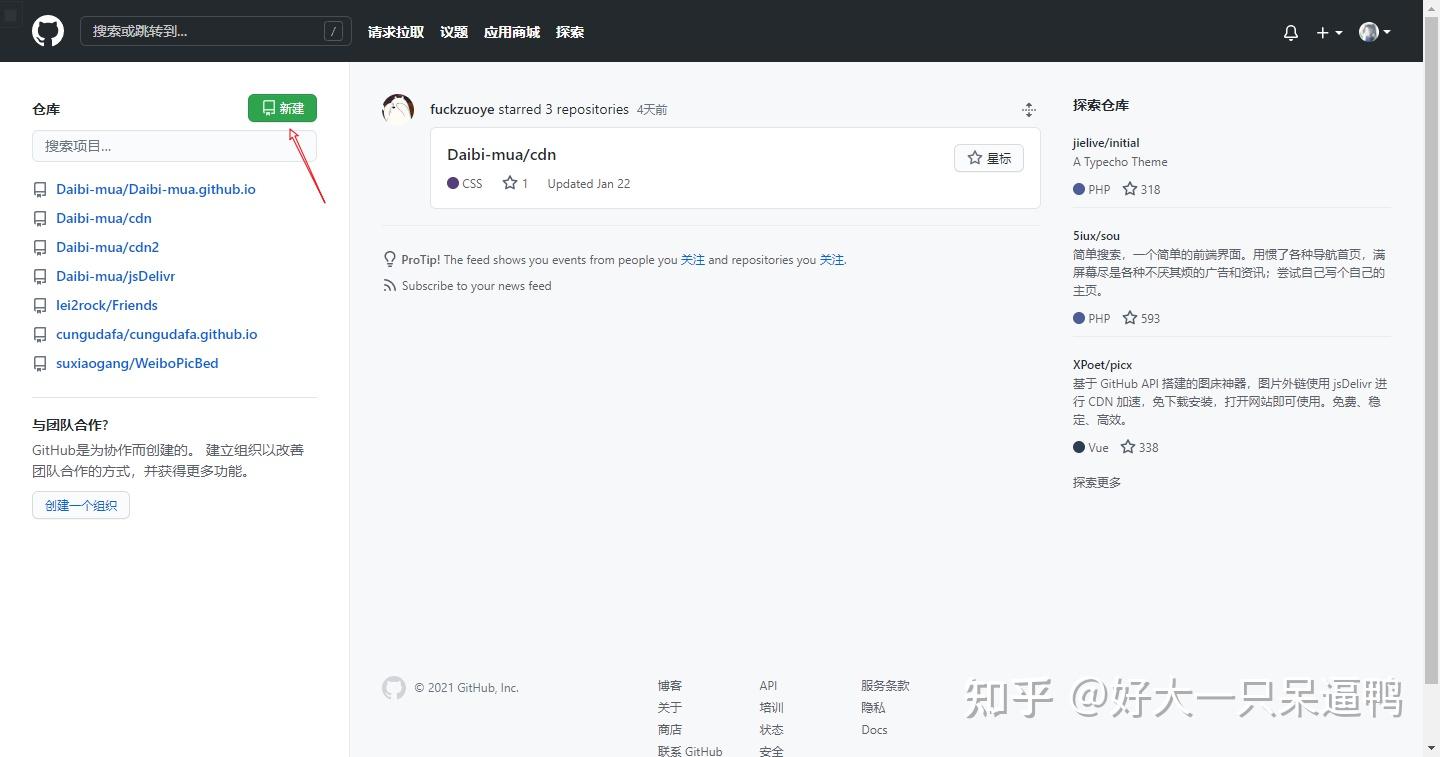Click the 创建一个组织 button
Image resolution: width=1440 pixels, height=757 pixels.
click(81, 505)
